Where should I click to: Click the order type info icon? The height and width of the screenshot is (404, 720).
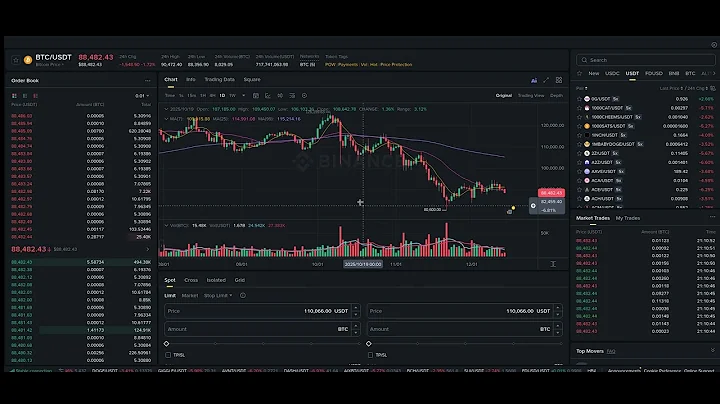243,296
